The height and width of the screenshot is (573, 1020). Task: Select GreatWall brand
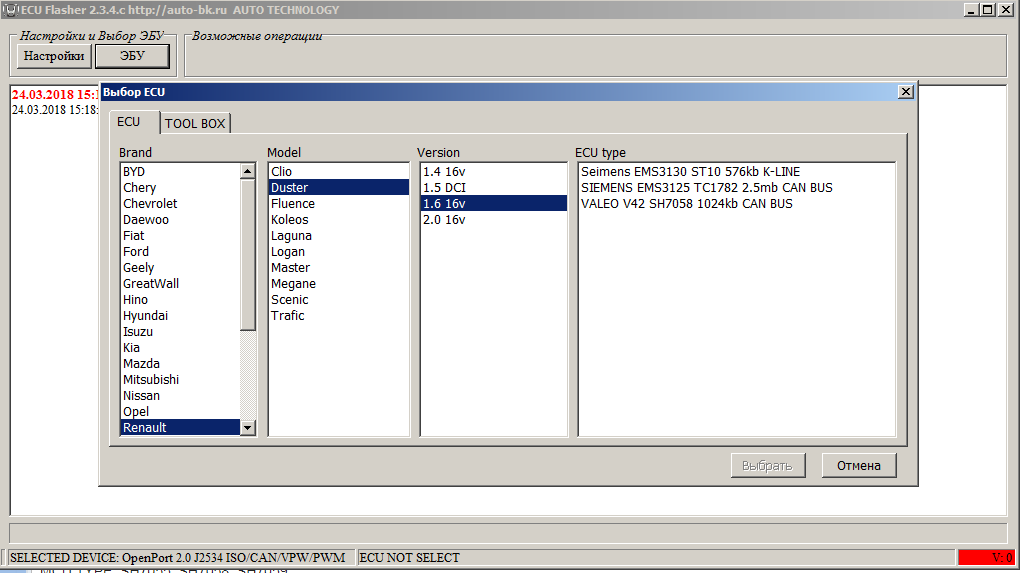(x=180, y=284)
